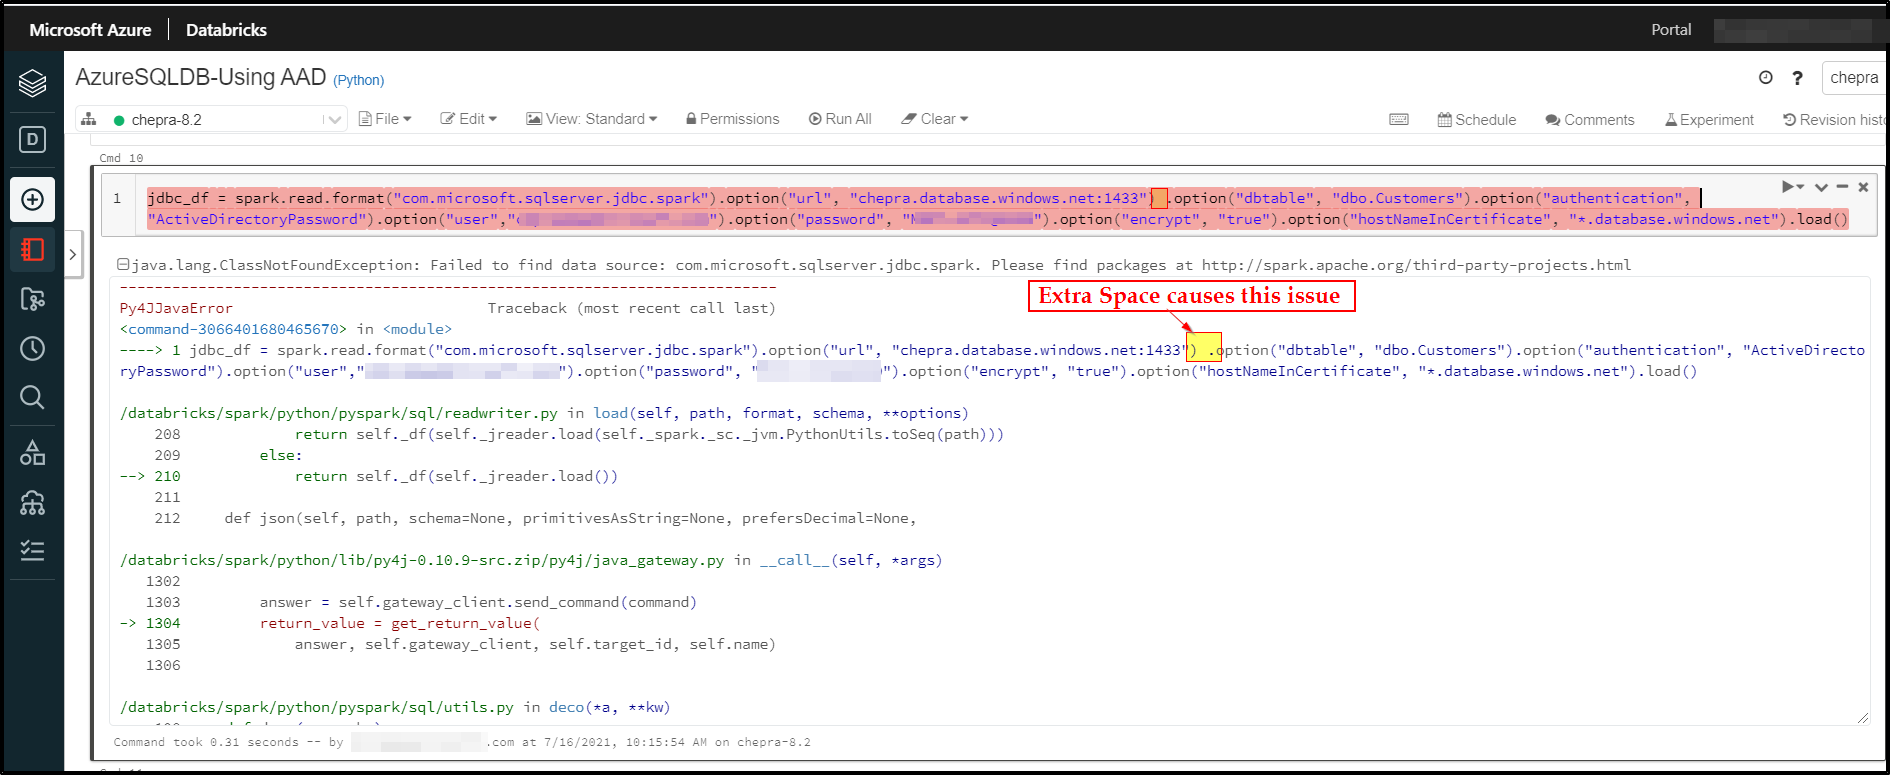Image resolution: width=1890 pixels, height=775 pixels.
Task: Open the Databricks home layers icon
Action: [32, 83]
